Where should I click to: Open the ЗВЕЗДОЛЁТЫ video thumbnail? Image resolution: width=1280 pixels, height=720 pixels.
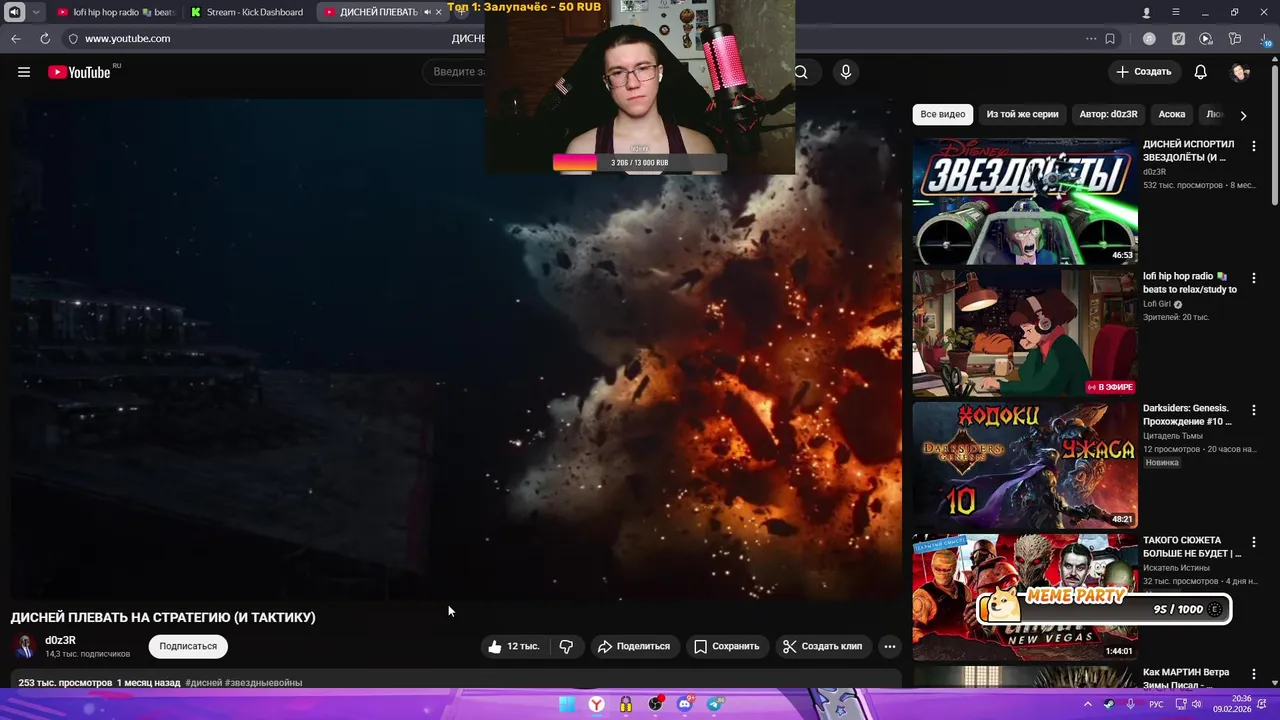[1025, 201]
